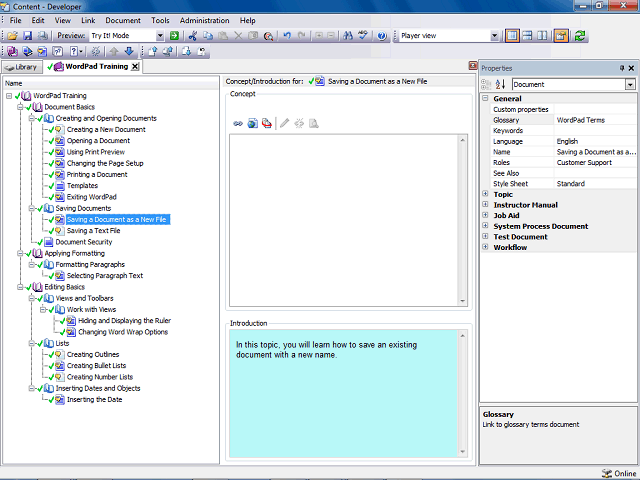Switch to the Library tab
Screen dimensions: 640x480
click(22, 67)
